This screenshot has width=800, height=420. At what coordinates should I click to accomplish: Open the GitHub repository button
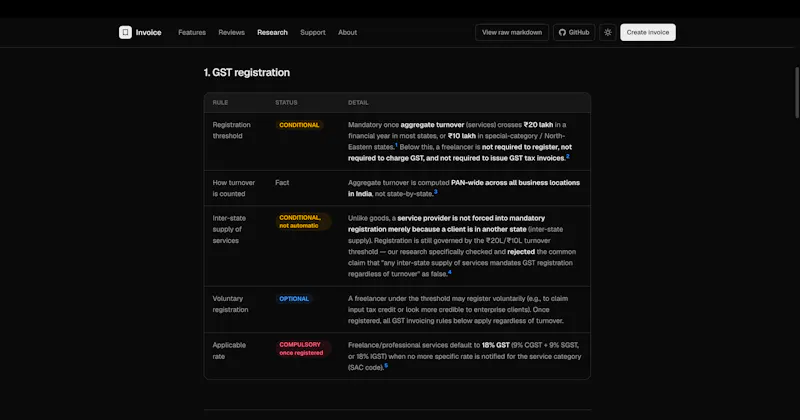[x=574, y=32]
